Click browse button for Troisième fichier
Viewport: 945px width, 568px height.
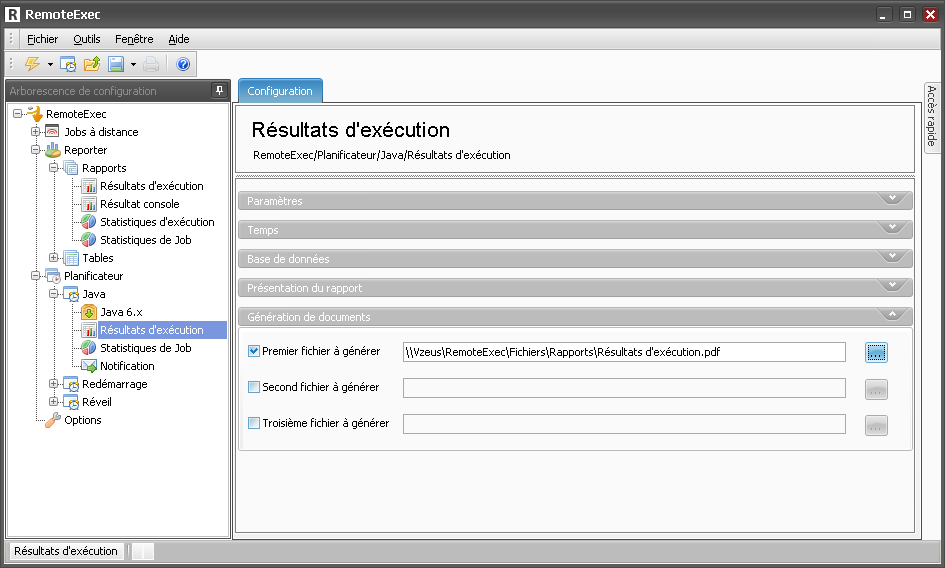(876, 426)
